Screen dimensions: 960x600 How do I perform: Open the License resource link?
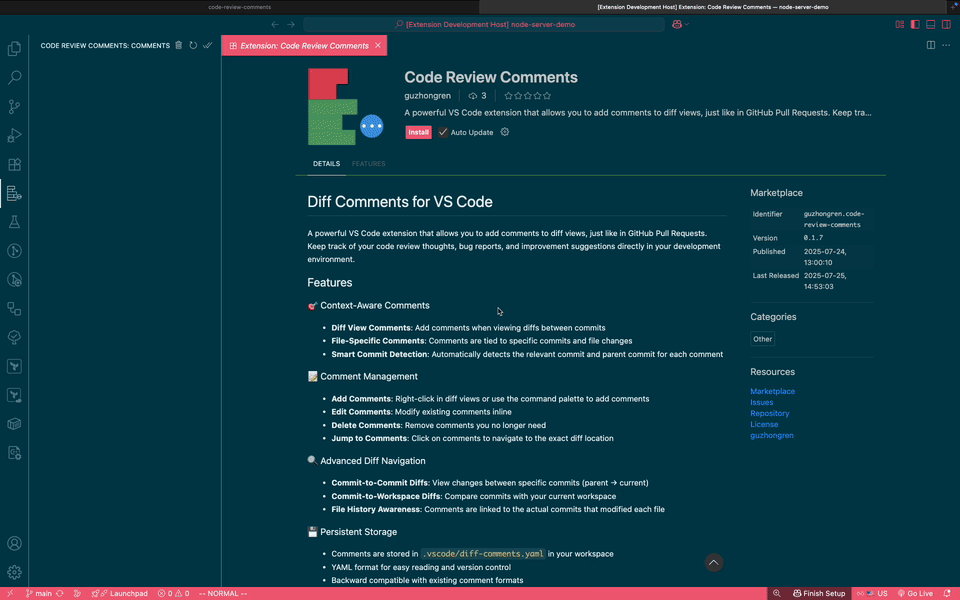click(x=764, y=424)
